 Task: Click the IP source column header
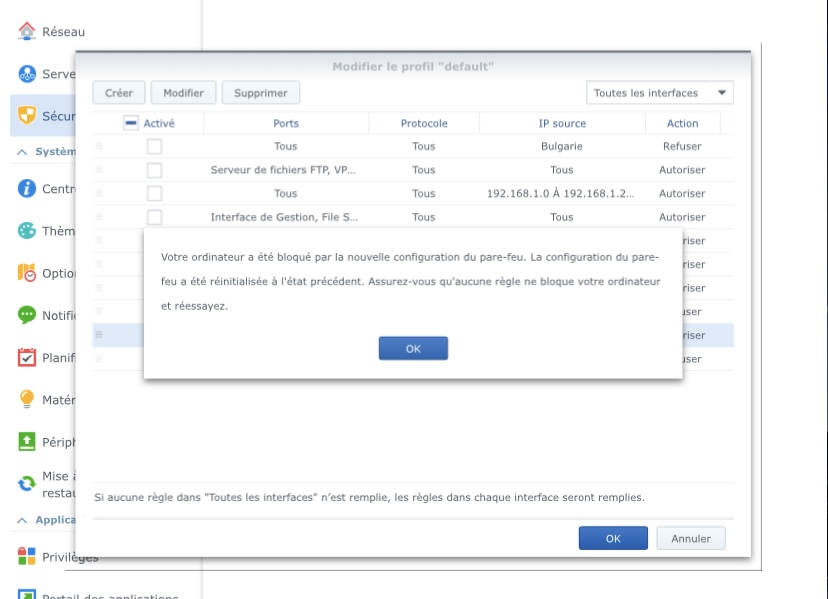[562, 123]
